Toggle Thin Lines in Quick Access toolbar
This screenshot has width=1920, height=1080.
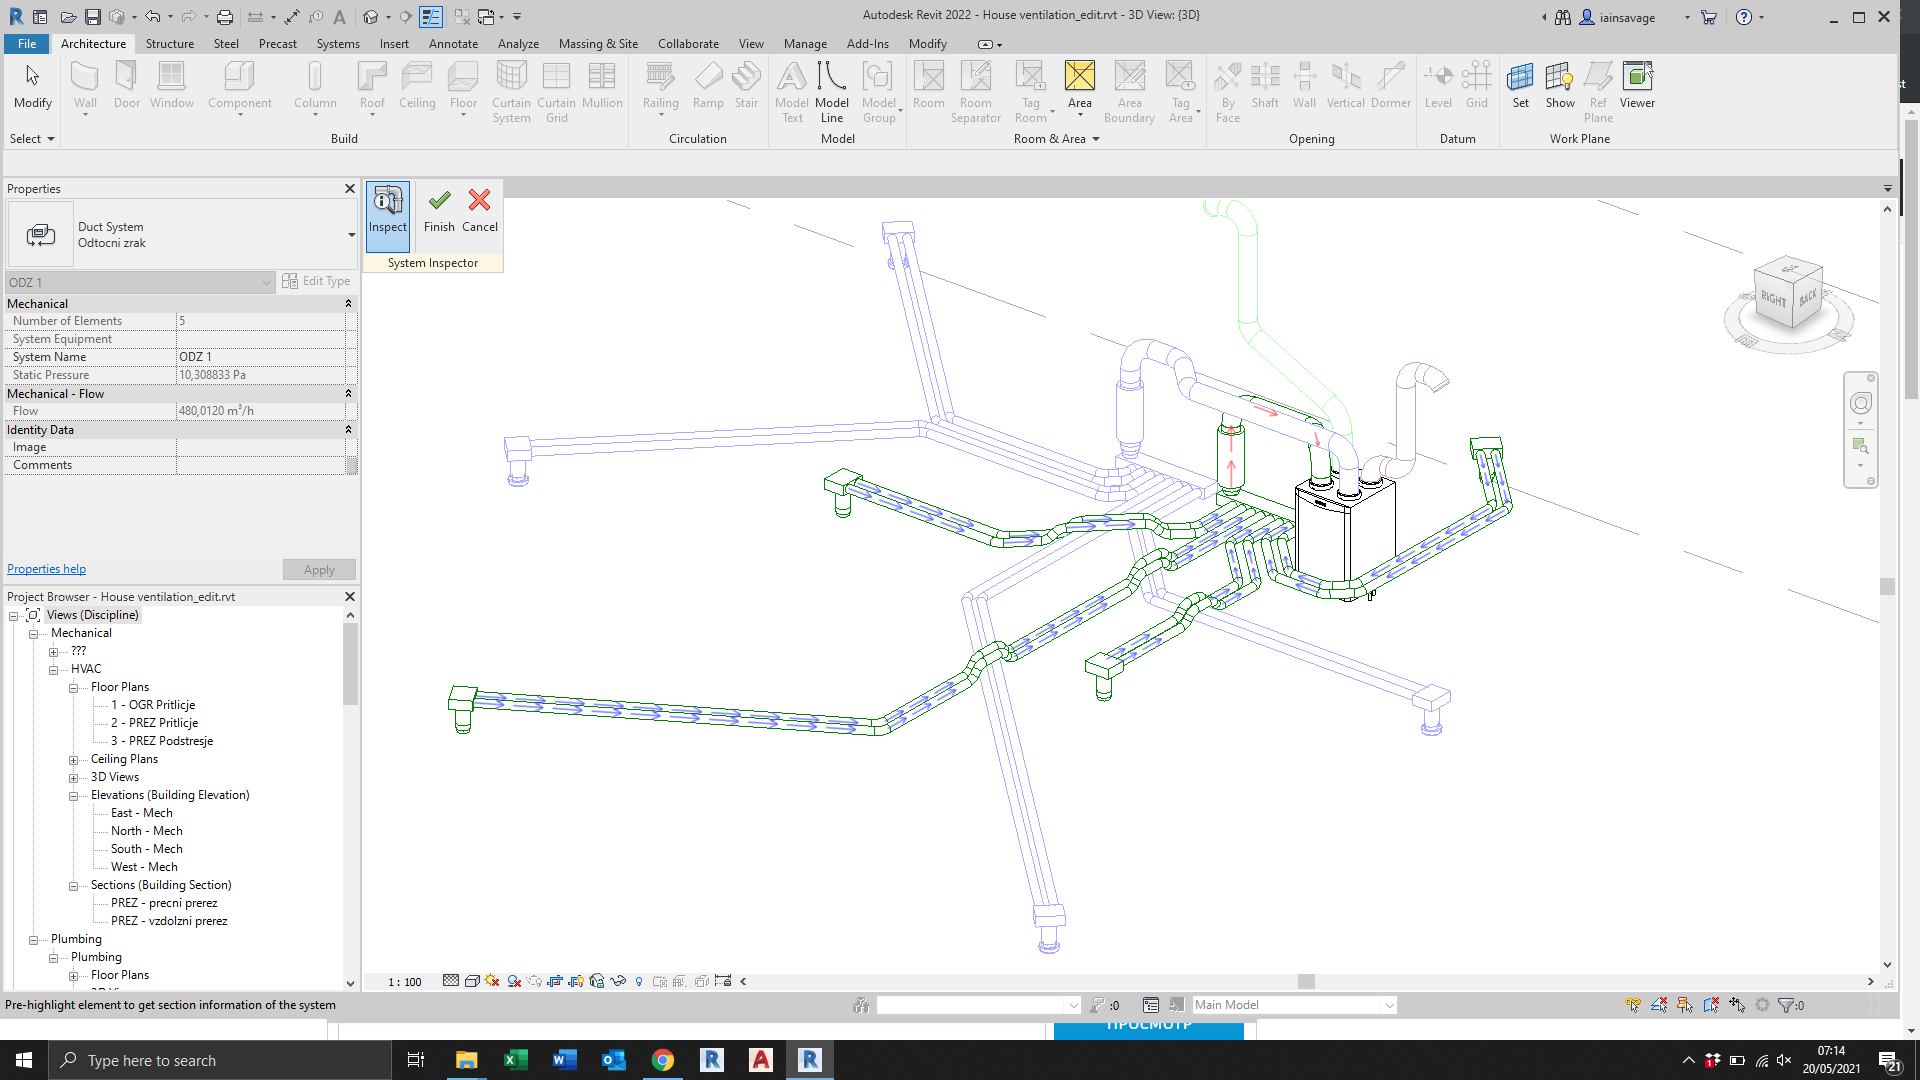(x=430, y=17)
